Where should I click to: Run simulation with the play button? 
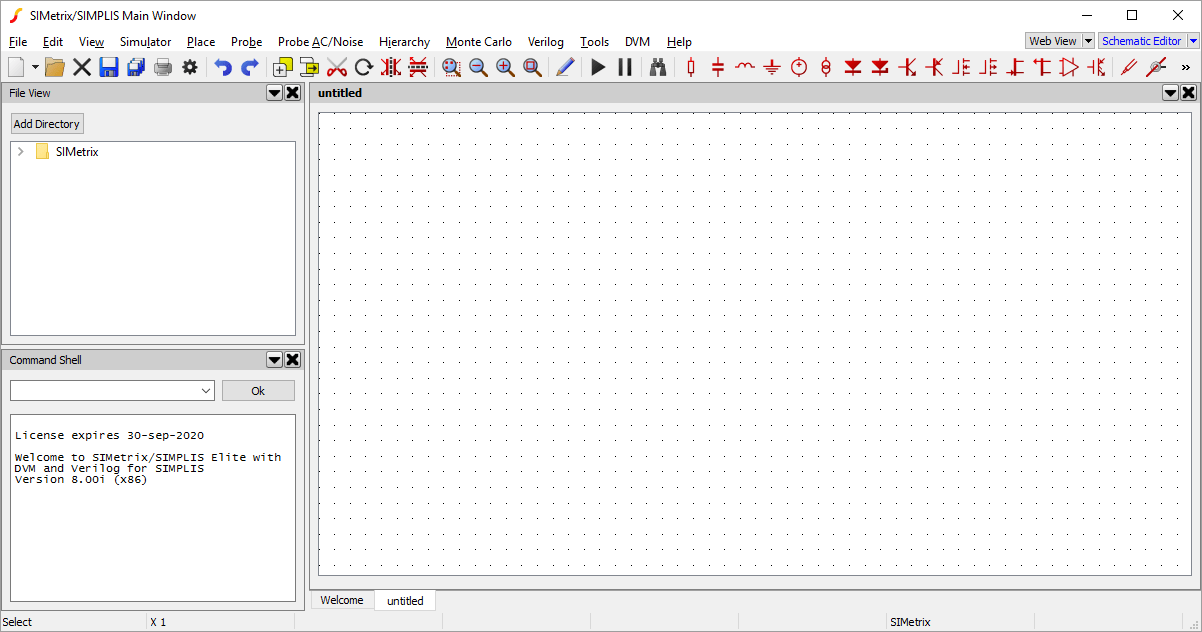click(598, 67)
